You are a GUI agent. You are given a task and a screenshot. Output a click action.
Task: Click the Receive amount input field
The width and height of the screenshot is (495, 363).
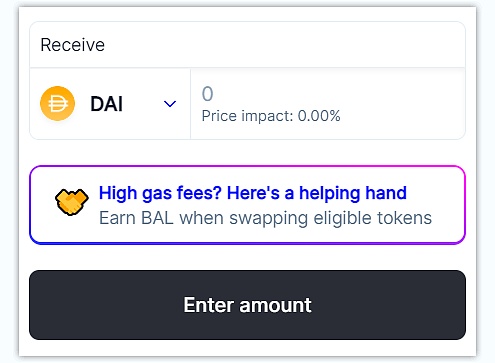328,104
